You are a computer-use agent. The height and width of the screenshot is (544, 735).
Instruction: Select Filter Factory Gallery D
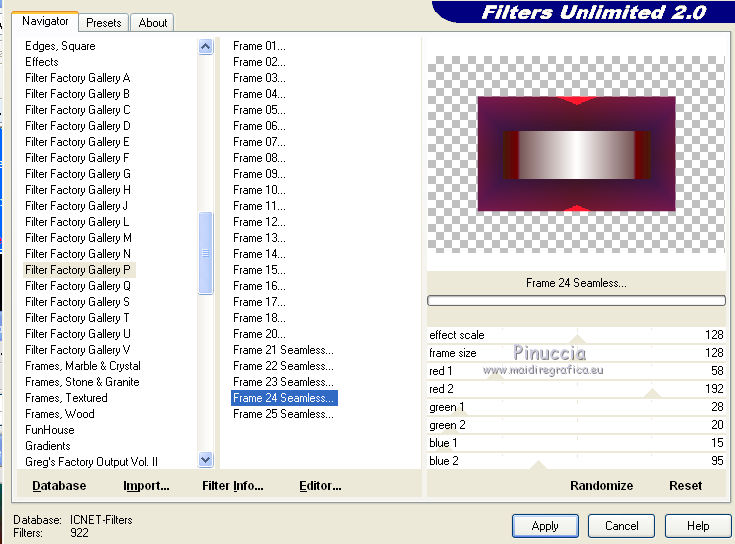(x=78, y=126)
